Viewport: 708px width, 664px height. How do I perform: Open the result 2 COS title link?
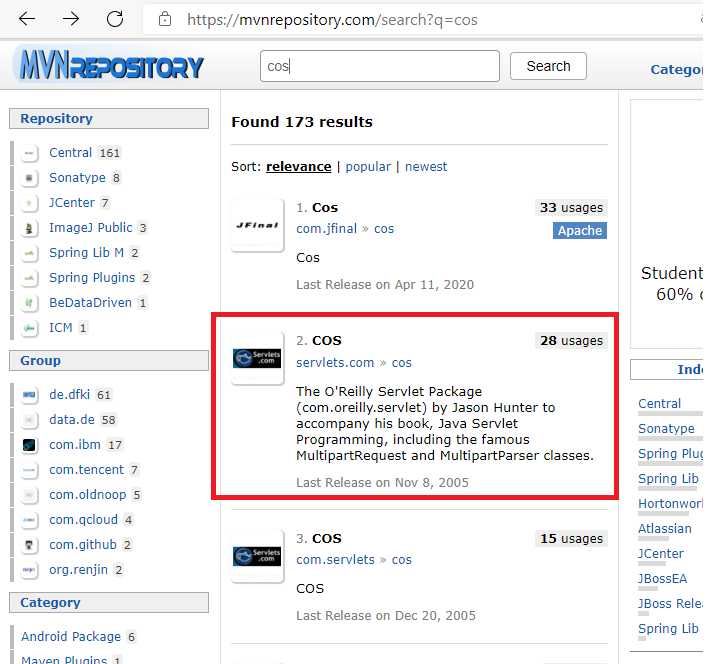pos(326,341)
